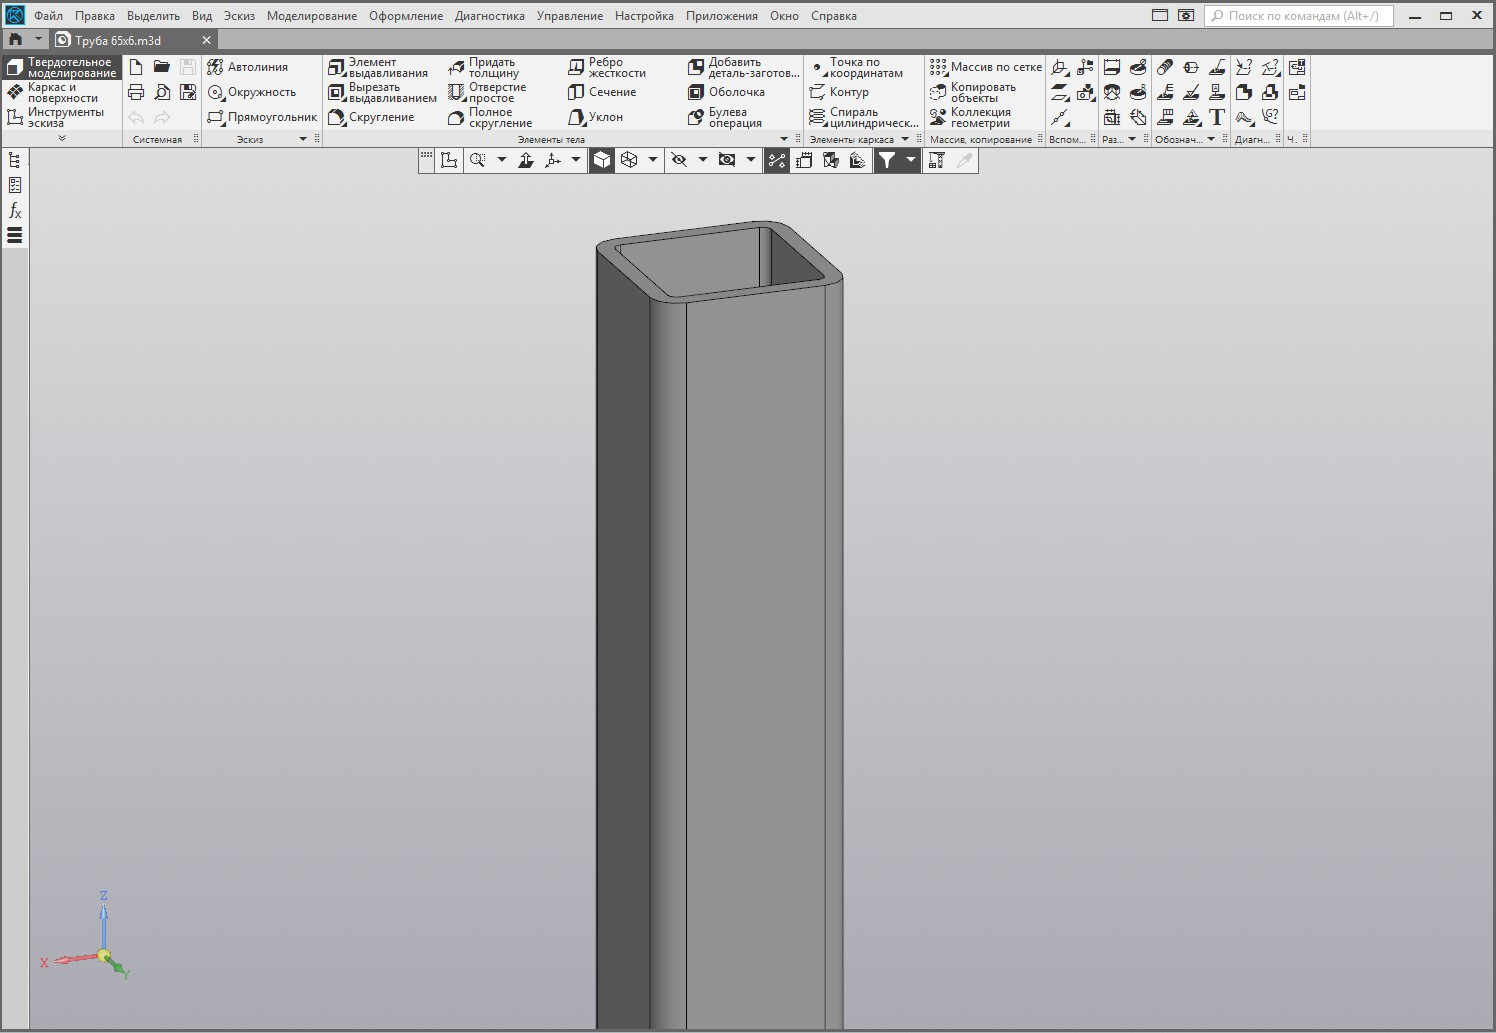Screen dimensions: 1496x1033
Task: Open the Справка menu
Action: click(x=833, y=16)
